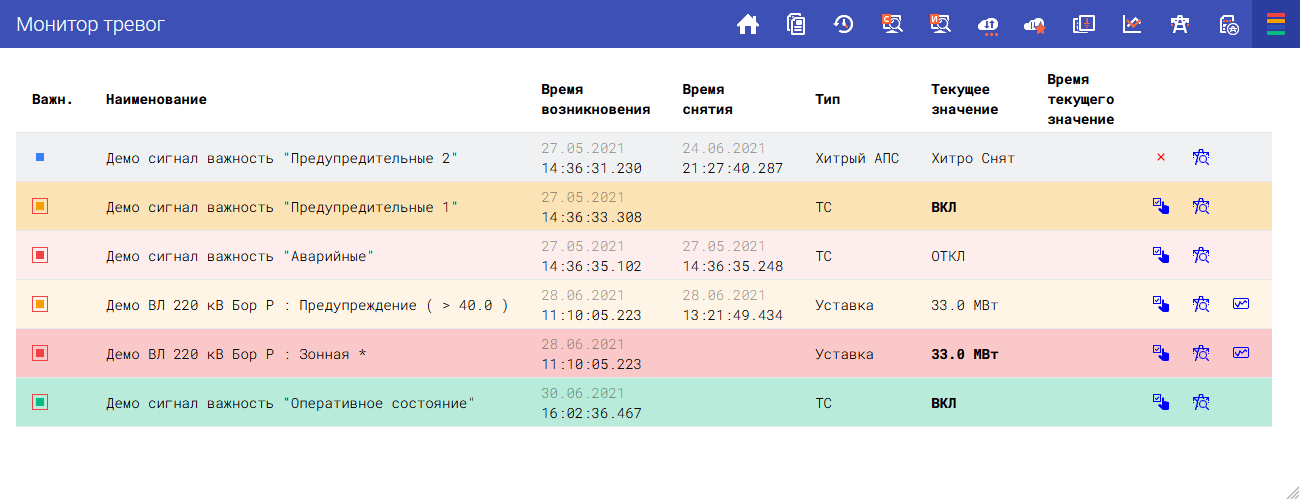Screen dimensions: 1300x500
Task: Acknowledge the "Оперативное состояние" alarm
Action: point(1160,403)
